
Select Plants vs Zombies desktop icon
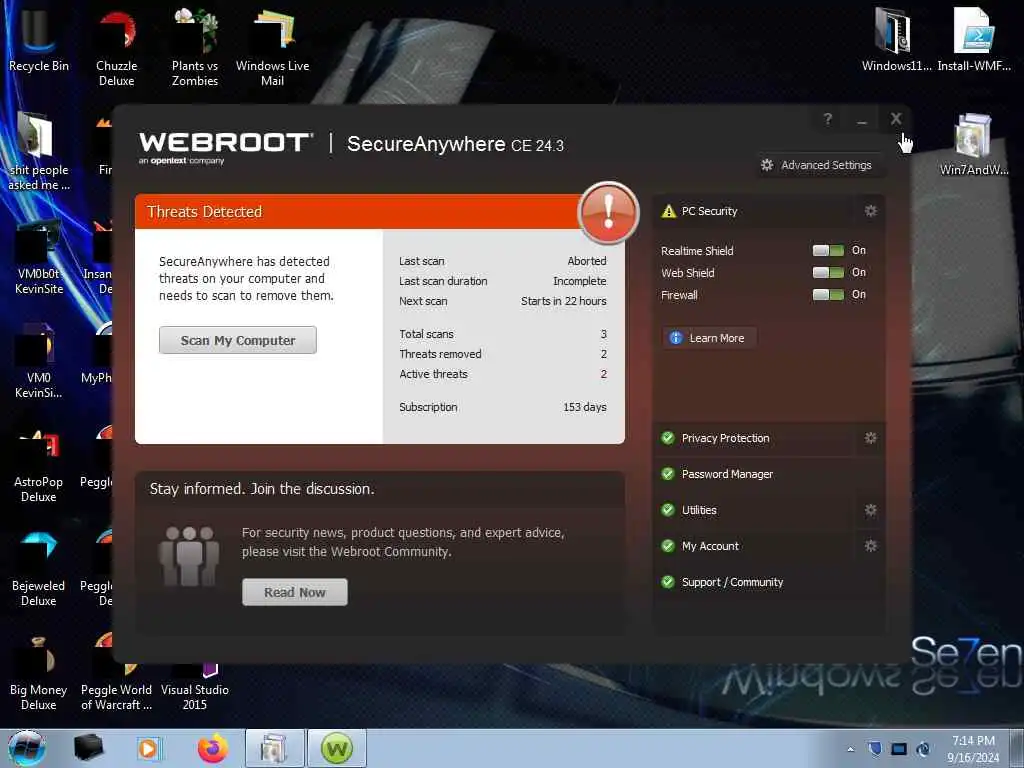(195, 47)
